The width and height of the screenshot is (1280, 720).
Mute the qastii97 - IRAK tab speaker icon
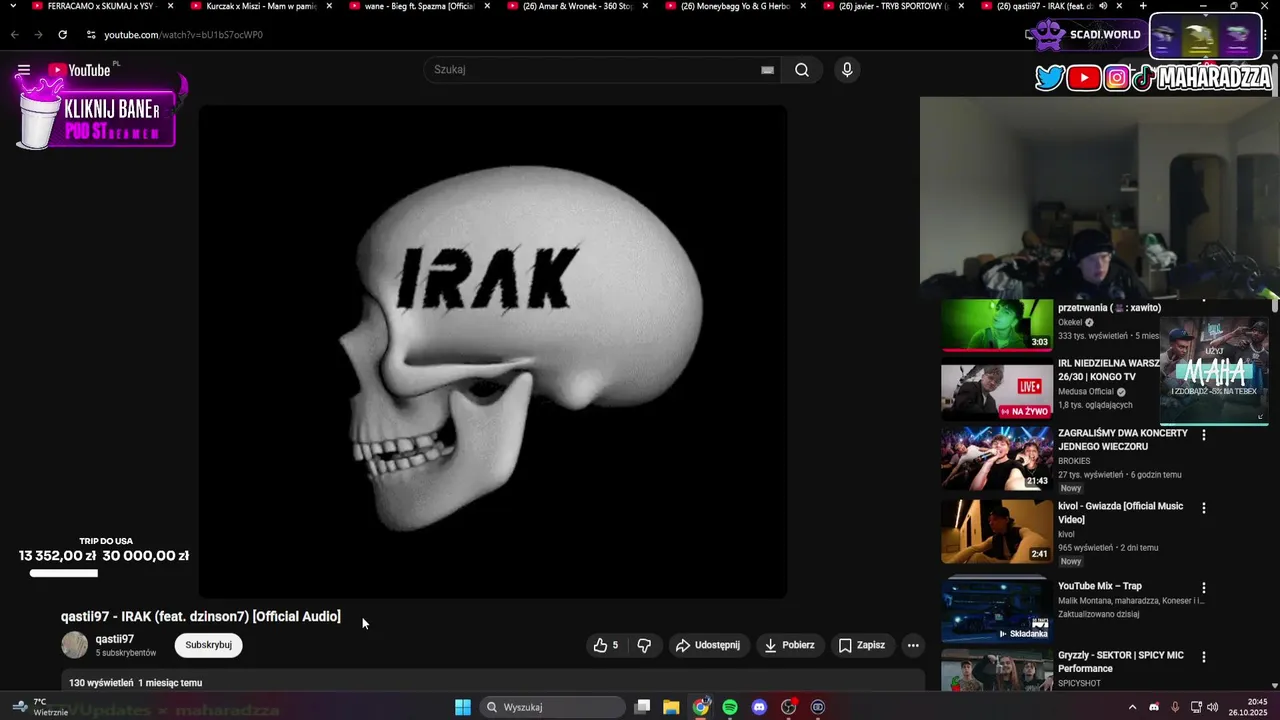(1103, 6)
